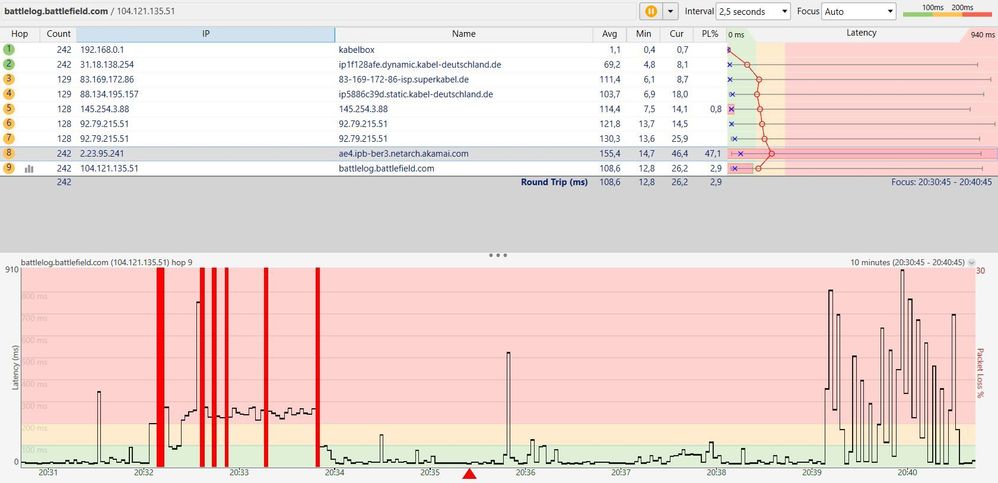
Task: Select the 83.169.172.86 IP cell
Action: (x=107, y=80)
